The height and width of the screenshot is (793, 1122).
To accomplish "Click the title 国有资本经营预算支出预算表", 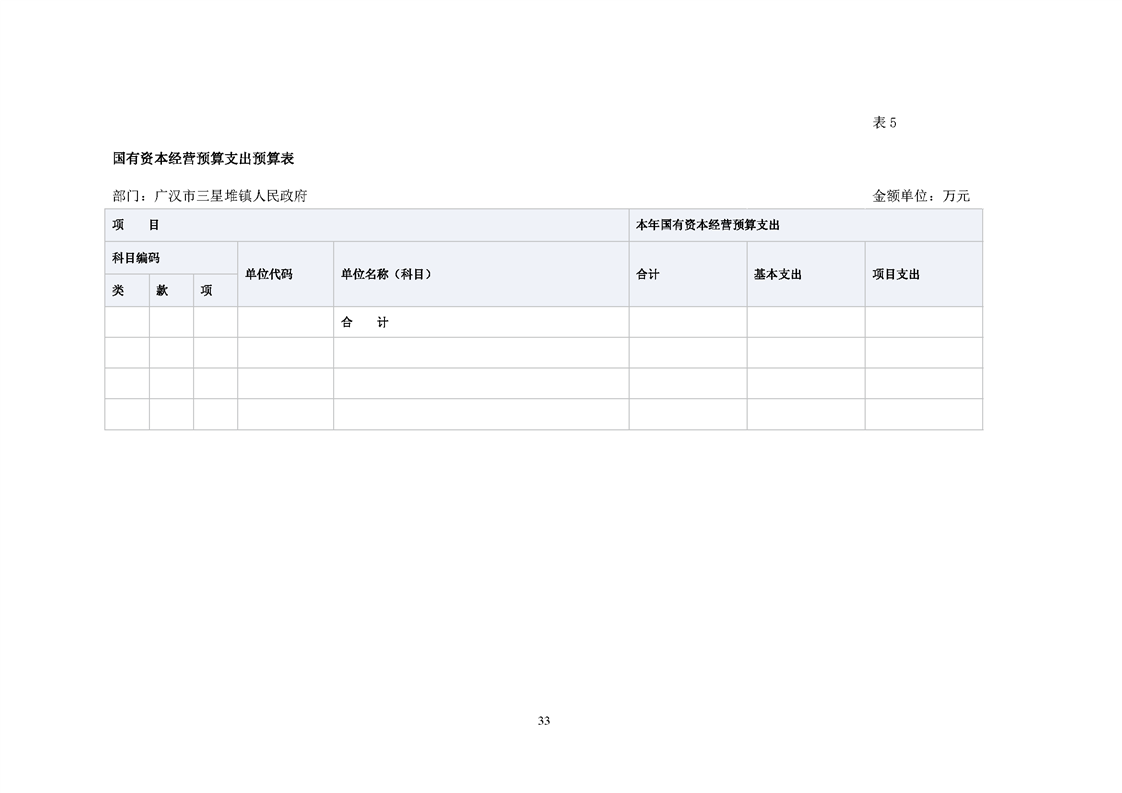I will [203, 159].
